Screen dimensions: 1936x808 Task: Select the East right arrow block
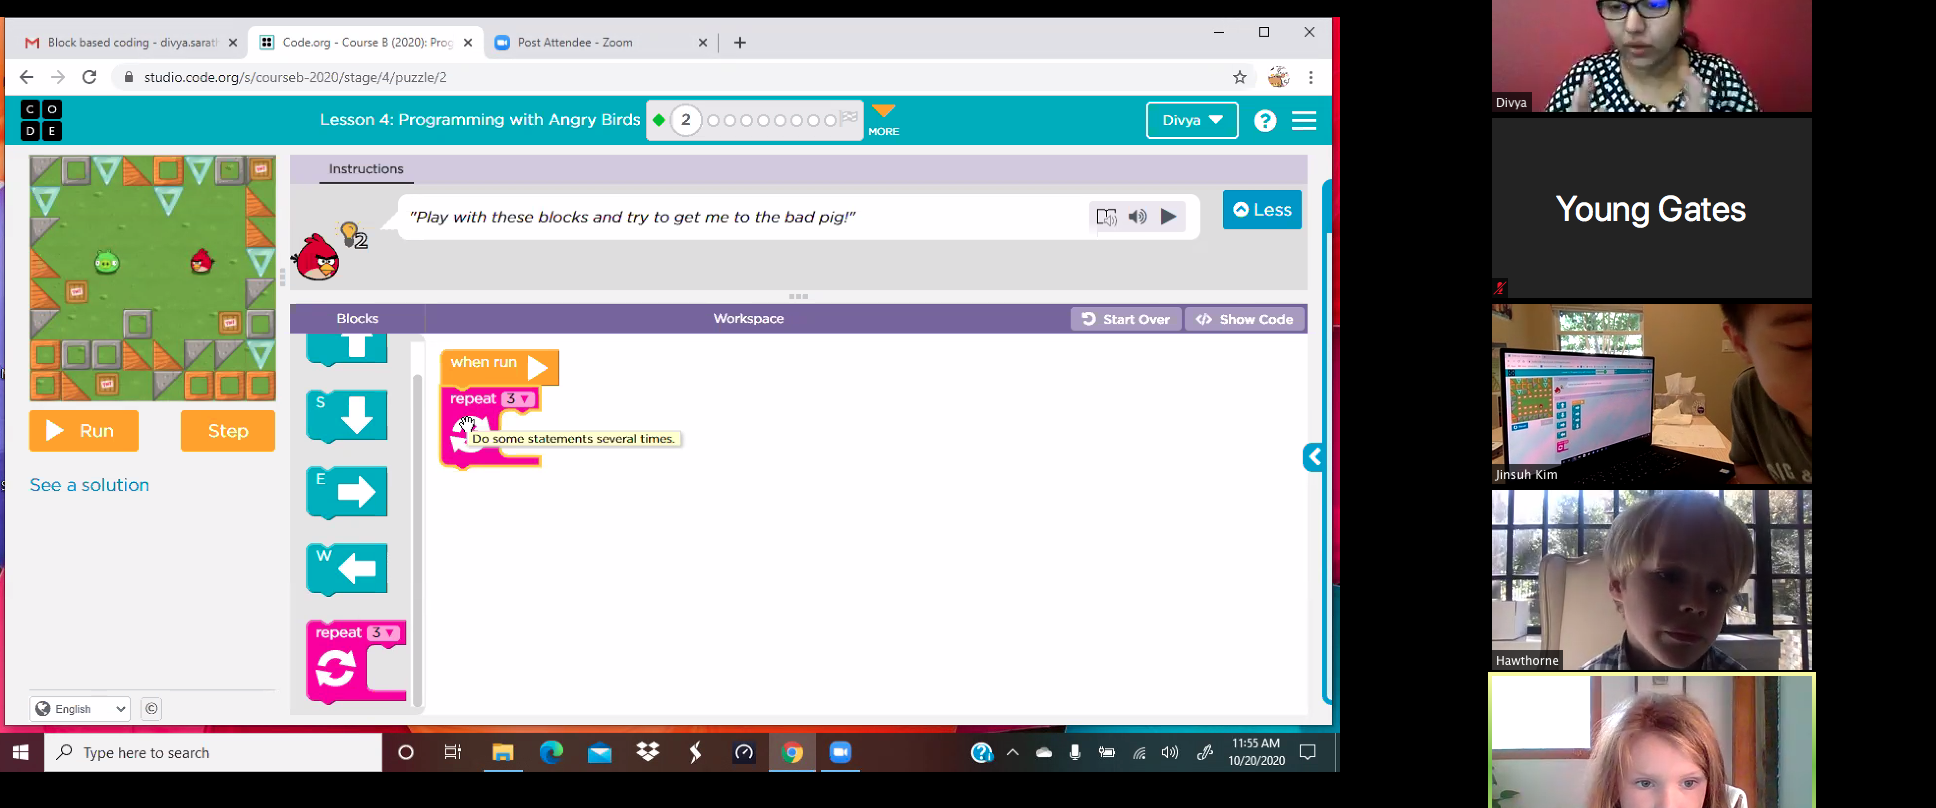pos(347,492)
